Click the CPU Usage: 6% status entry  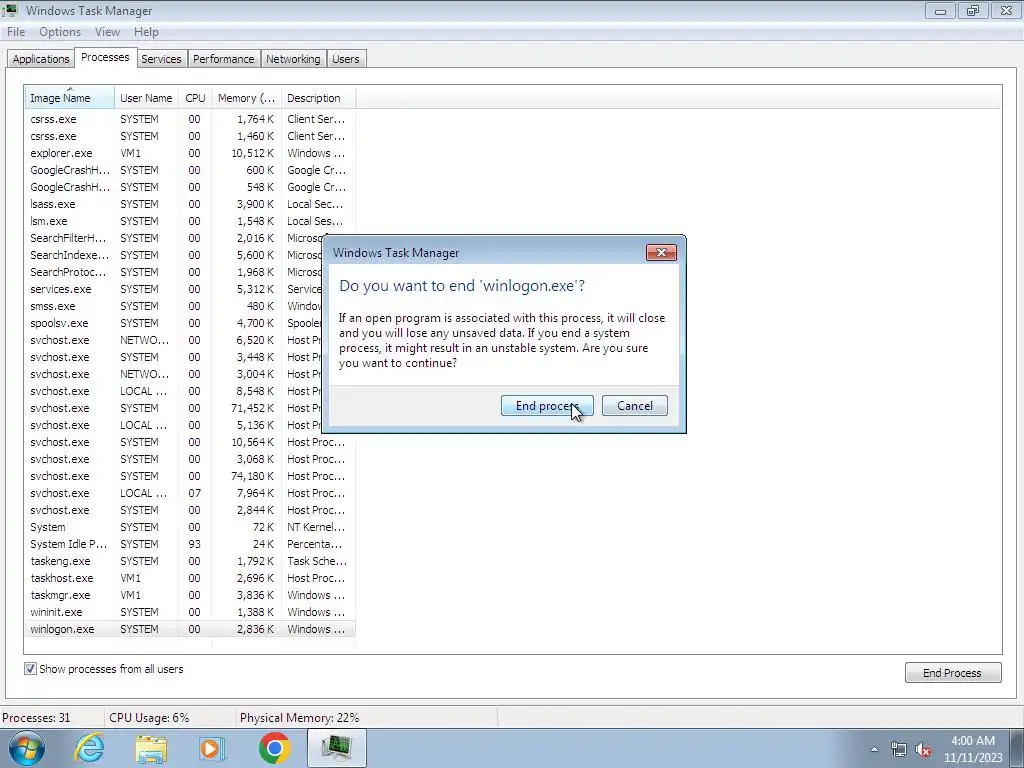pos(149,718)
